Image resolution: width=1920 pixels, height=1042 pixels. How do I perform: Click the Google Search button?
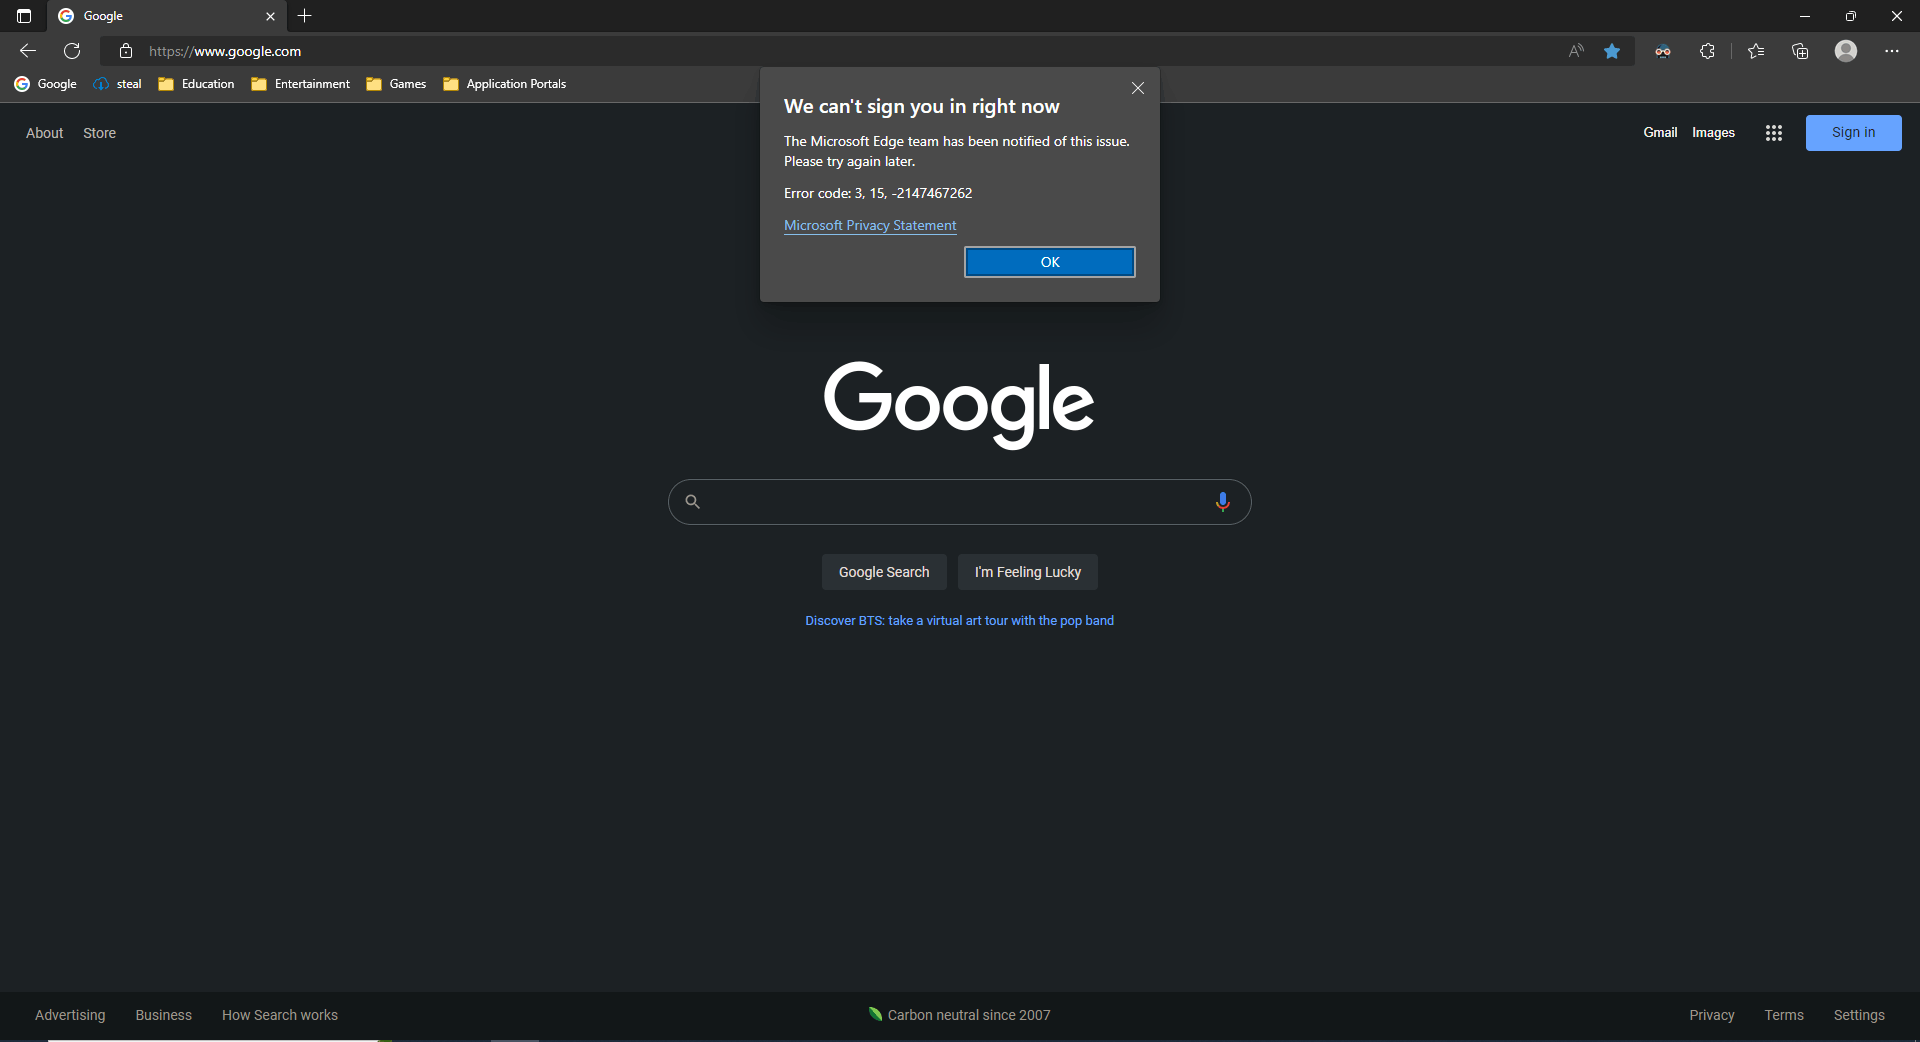tap(884, 572)
